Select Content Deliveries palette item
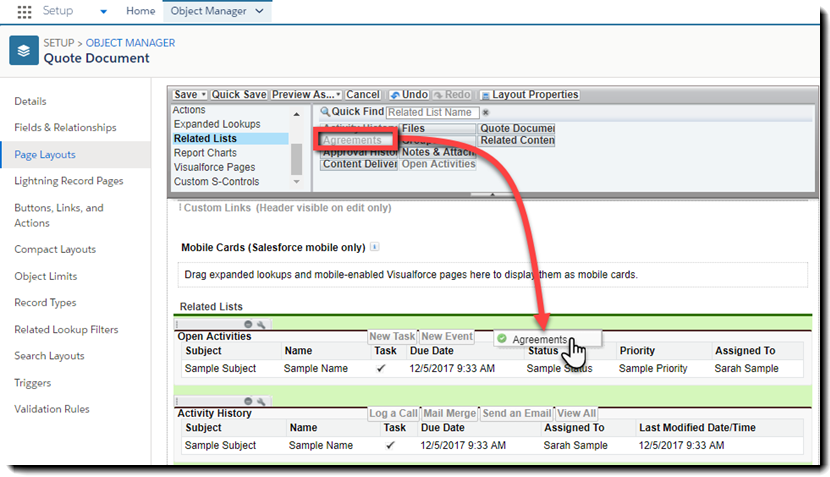The height and width of the screenshot is (477, 830). tap(359, 164)
